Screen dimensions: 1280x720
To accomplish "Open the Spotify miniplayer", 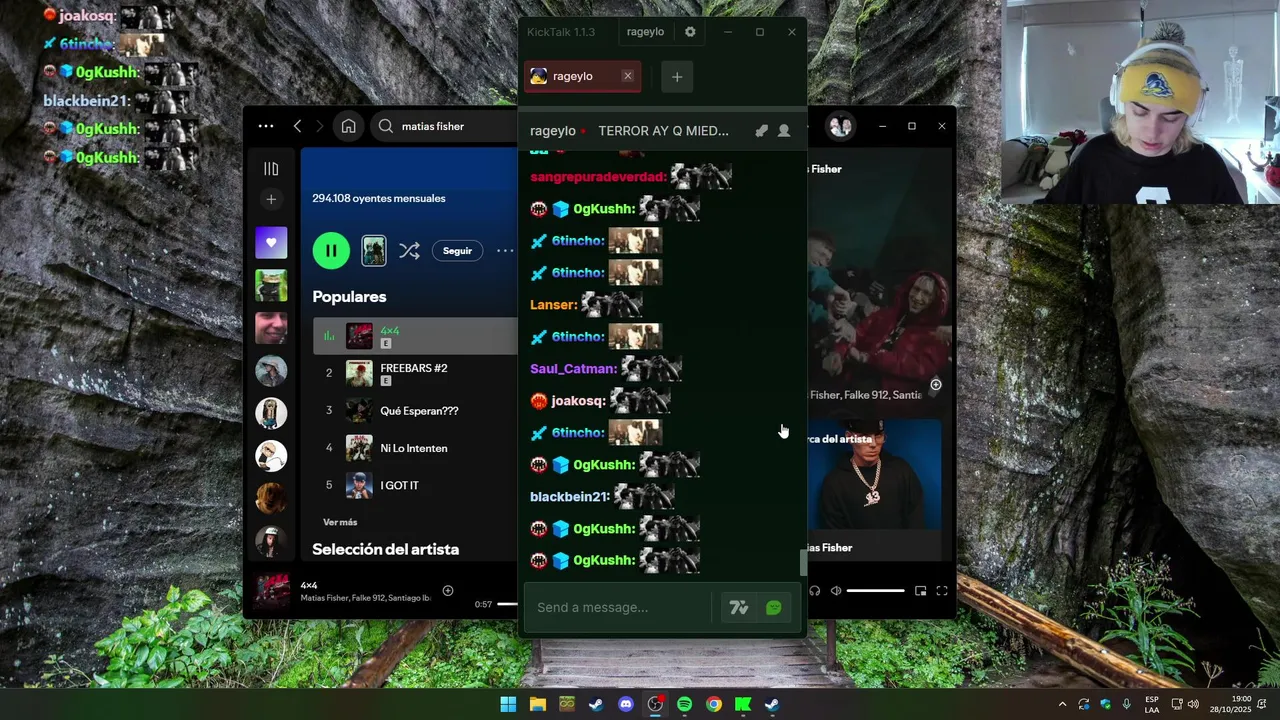I will coord(920,591).
